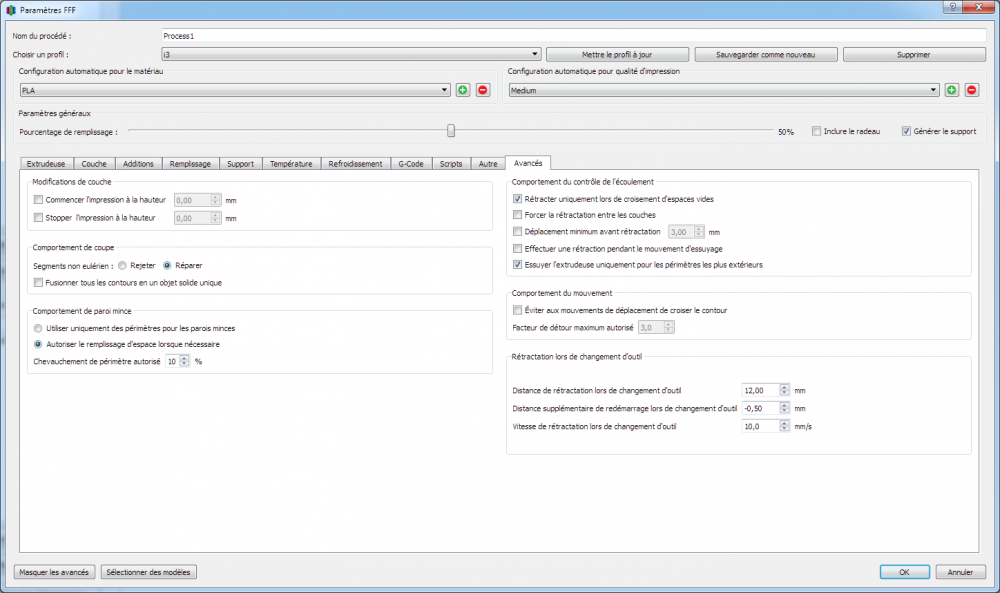Image resolution: width=1000 pixels, height=593 pixels.
Task: Open the Scripts tab
Action: 451,164
